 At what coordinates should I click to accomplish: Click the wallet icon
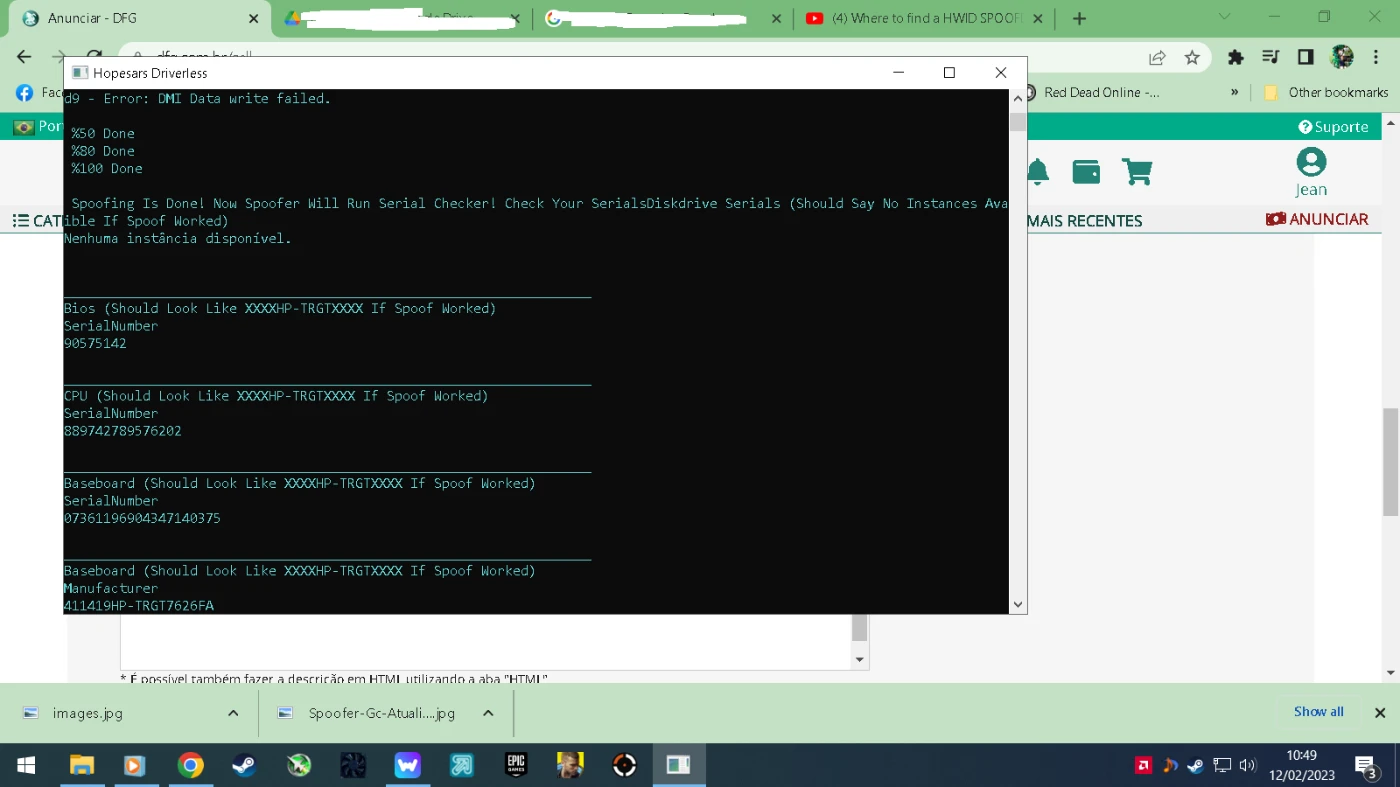pos(1086,172)
